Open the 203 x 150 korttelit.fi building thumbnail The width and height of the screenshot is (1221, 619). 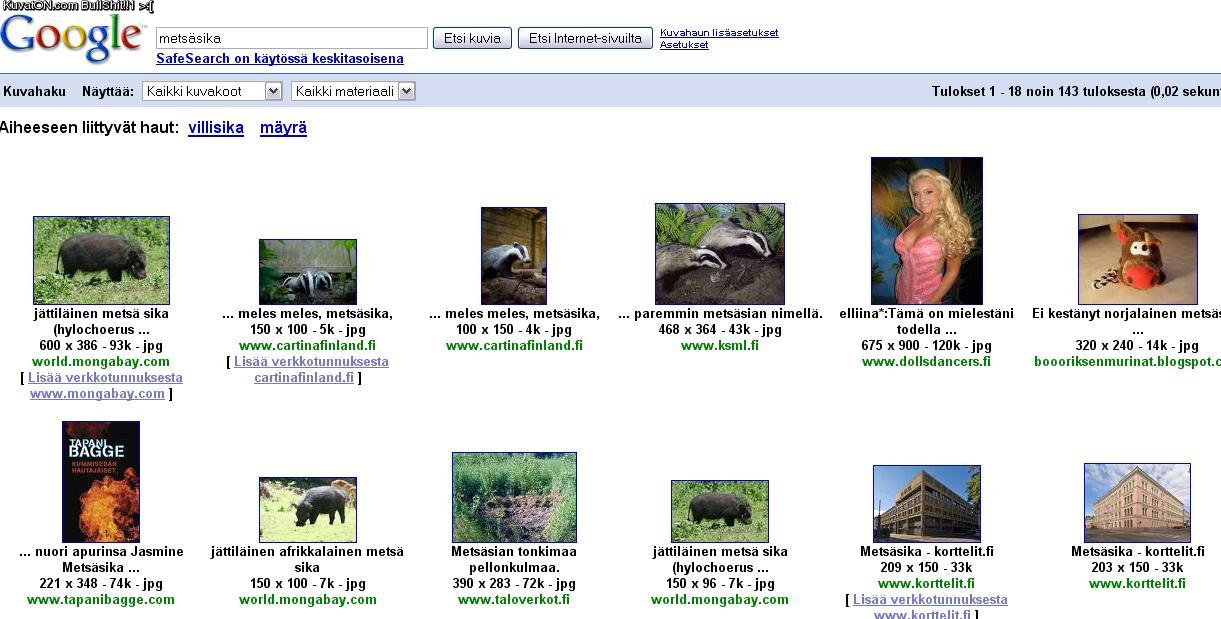1137,502
